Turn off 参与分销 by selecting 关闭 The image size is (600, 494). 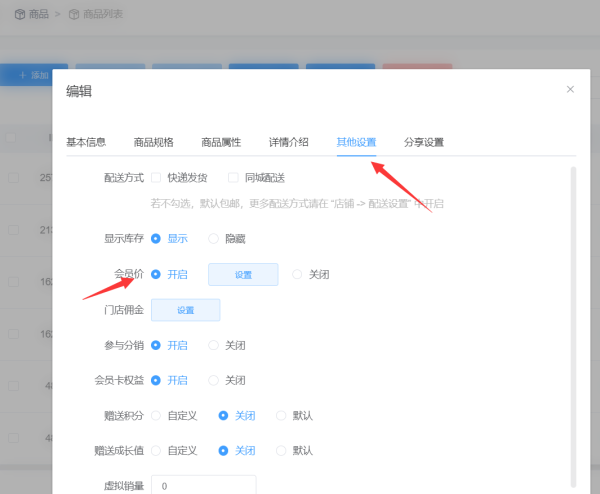[214, 345]
